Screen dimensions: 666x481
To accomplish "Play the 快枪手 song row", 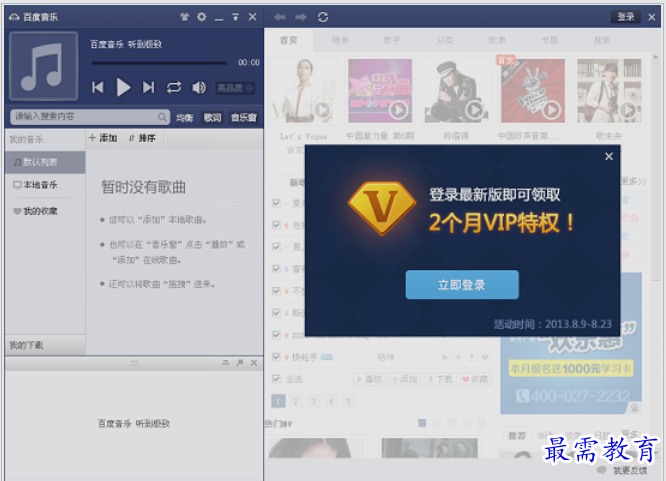I will click(445, 357).
